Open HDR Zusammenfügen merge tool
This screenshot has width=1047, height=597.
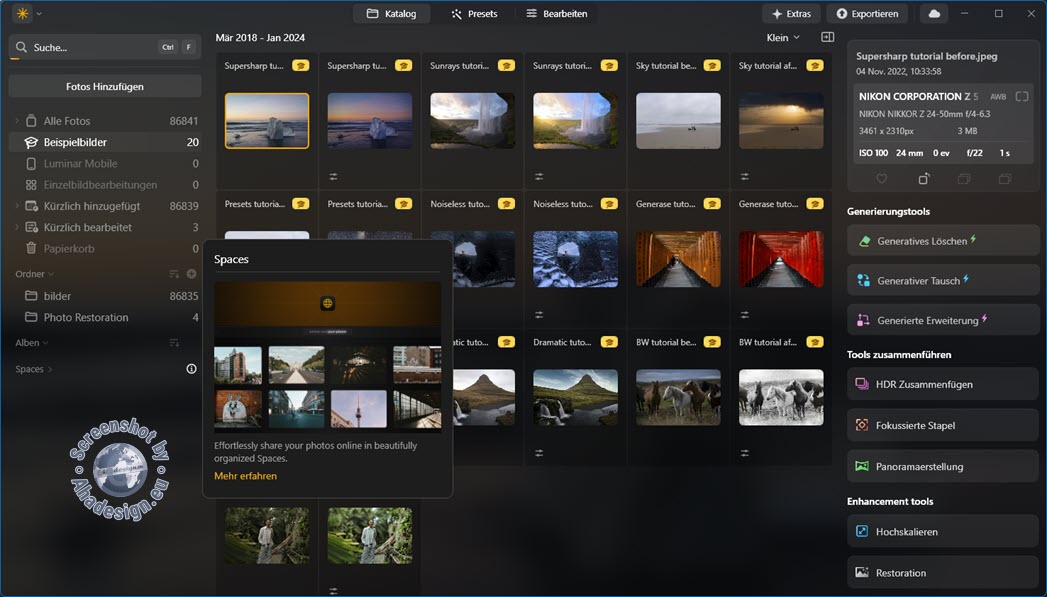pos(943,384)
